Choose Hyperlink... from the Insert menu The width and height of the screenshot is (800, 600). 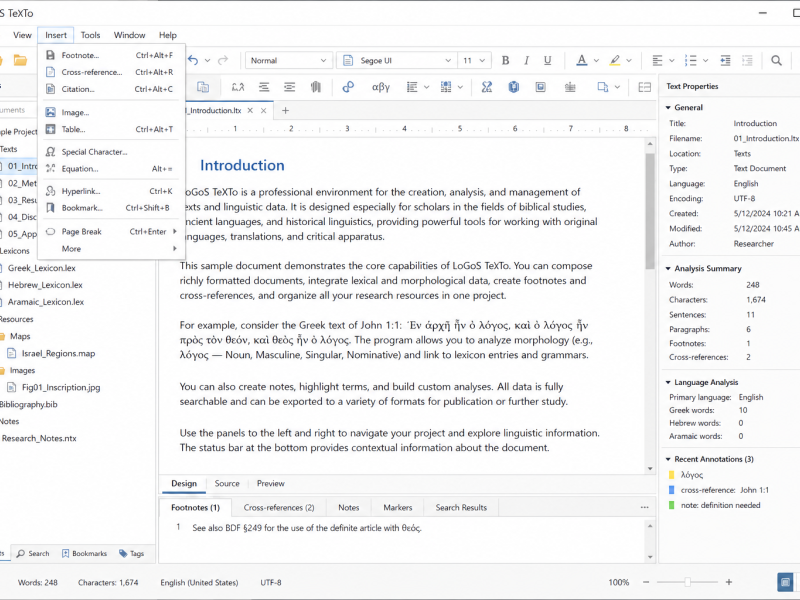[x=109, y=191]
